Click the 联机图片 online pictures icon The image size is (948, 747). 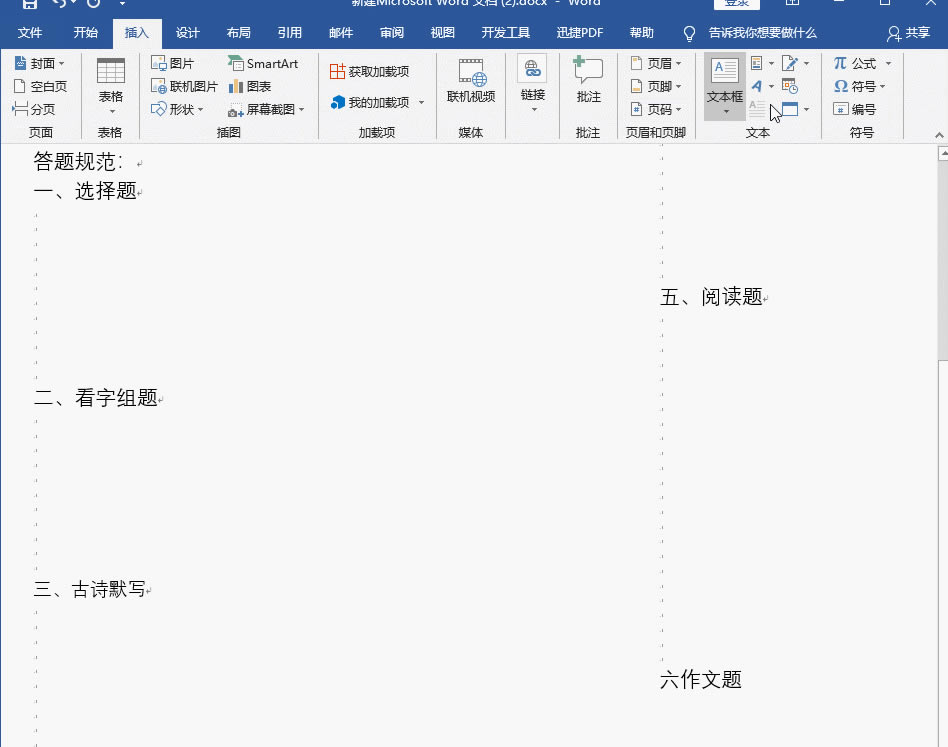[x=184, y=87]
